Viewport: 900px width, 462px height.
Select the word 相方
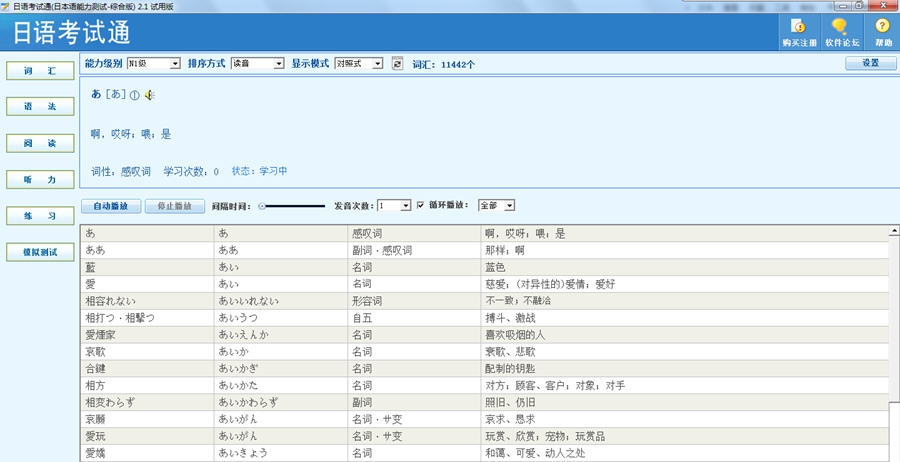pyautogui.click(x=95, y=386)
